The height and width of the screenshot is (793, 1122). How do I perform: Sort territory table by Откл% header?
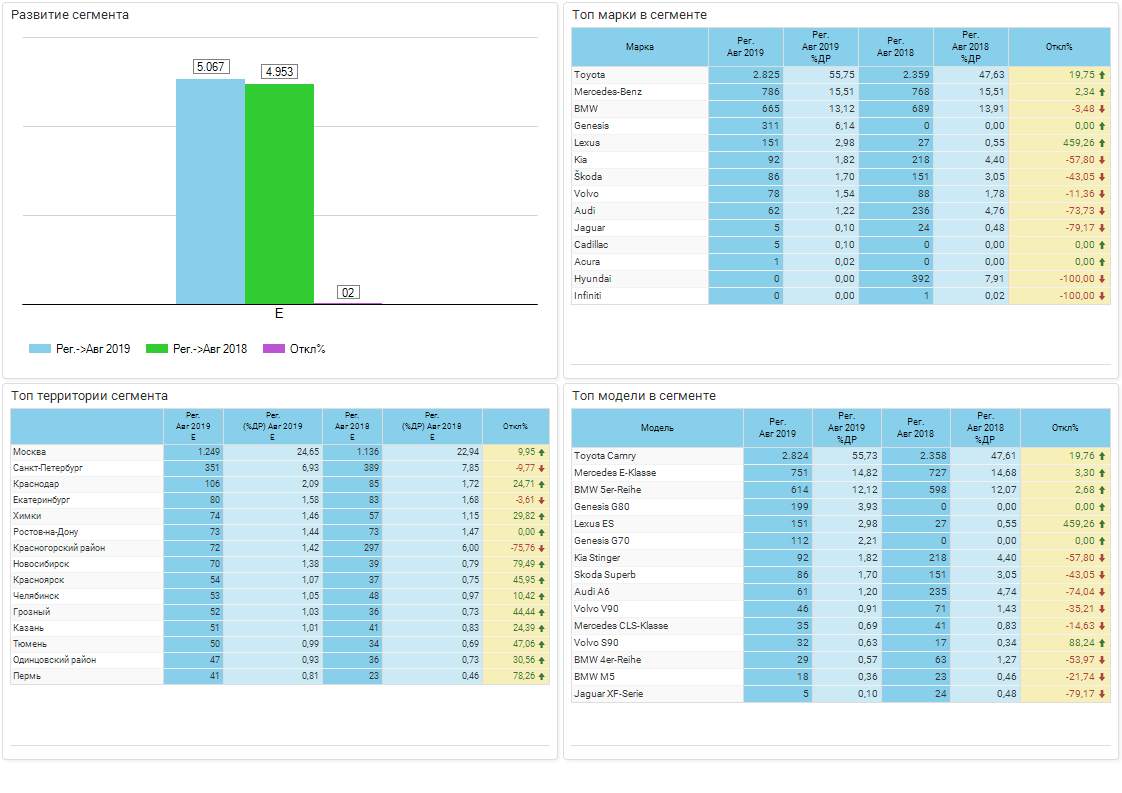pos(515,426)
